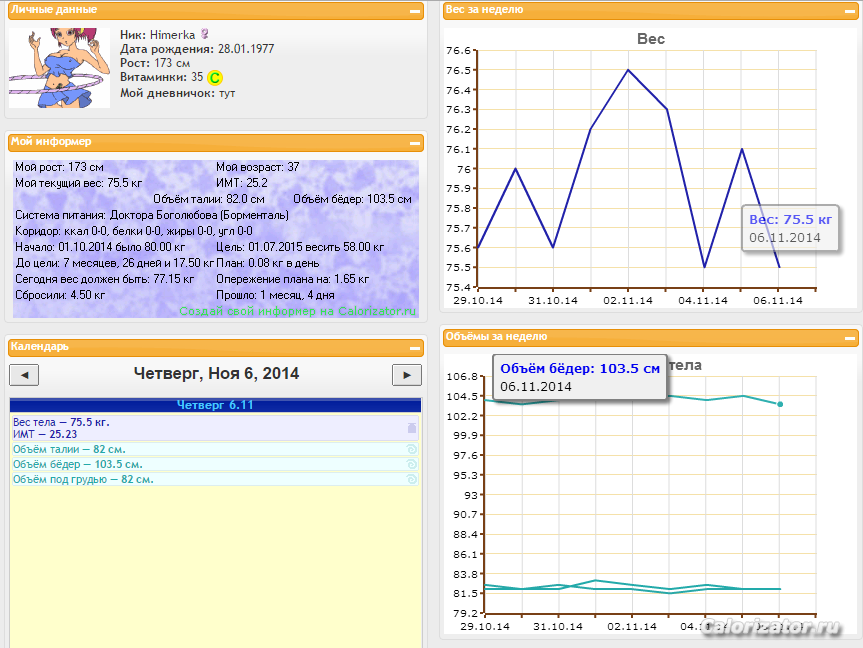Collapse the Личные данные panel
This screenshot has height=648, width=863.
coord(414,10)
